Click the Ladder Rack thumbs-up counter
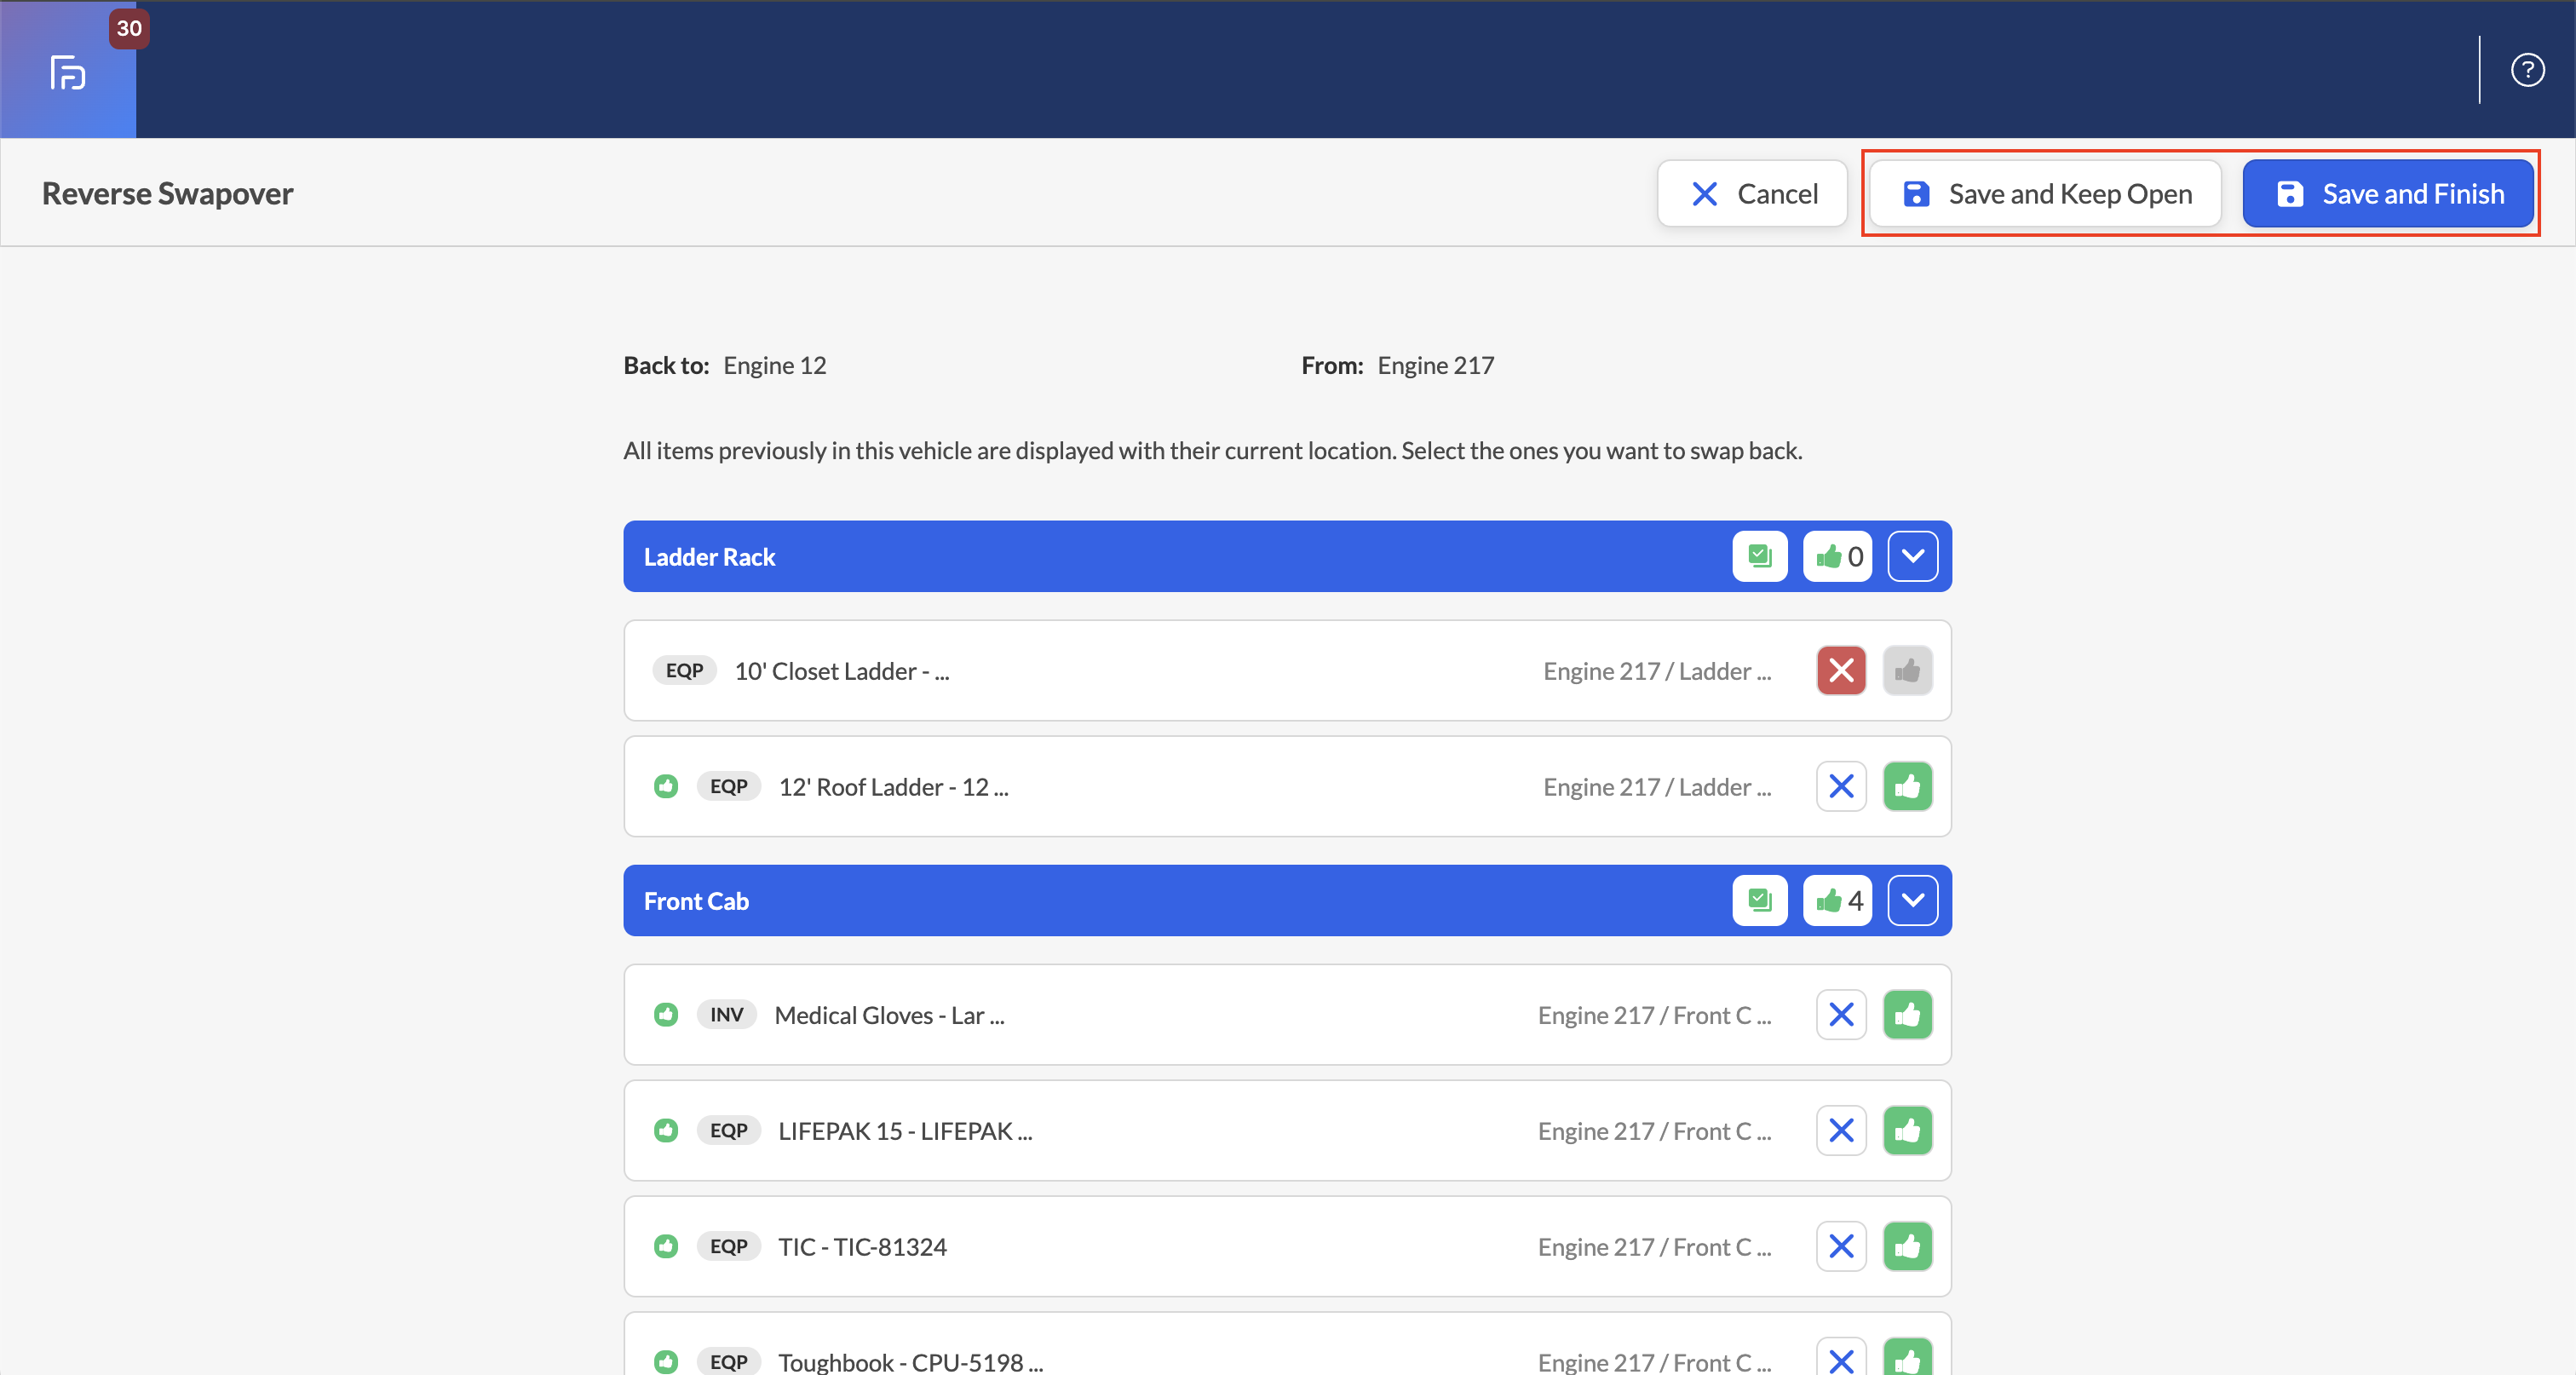Screen dimensions: 2576x1375 [x=1837, y=556]
